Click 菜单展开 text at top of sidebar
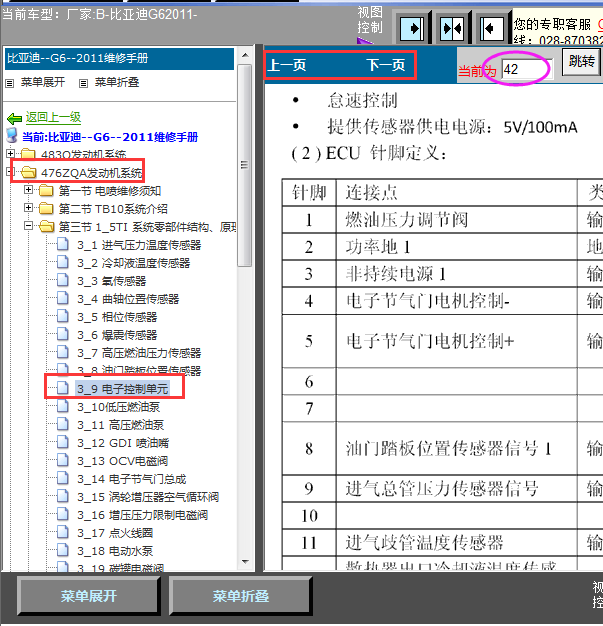 point(43,82)
